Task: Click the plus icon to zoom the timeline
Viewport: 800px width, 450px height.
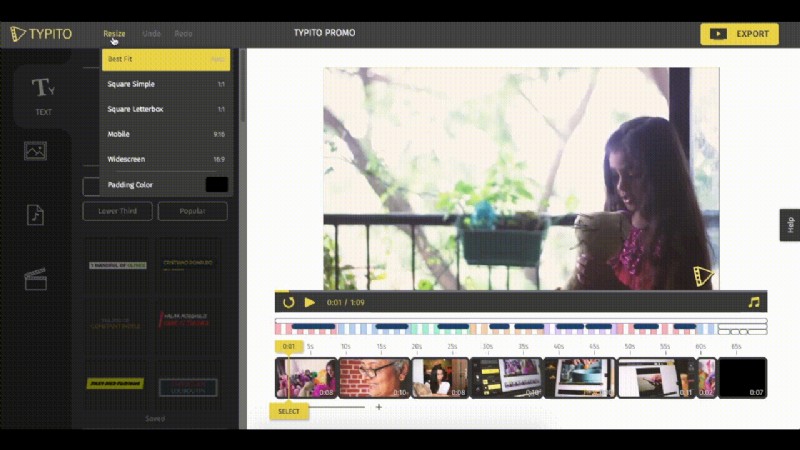Action: click(379, 407)
